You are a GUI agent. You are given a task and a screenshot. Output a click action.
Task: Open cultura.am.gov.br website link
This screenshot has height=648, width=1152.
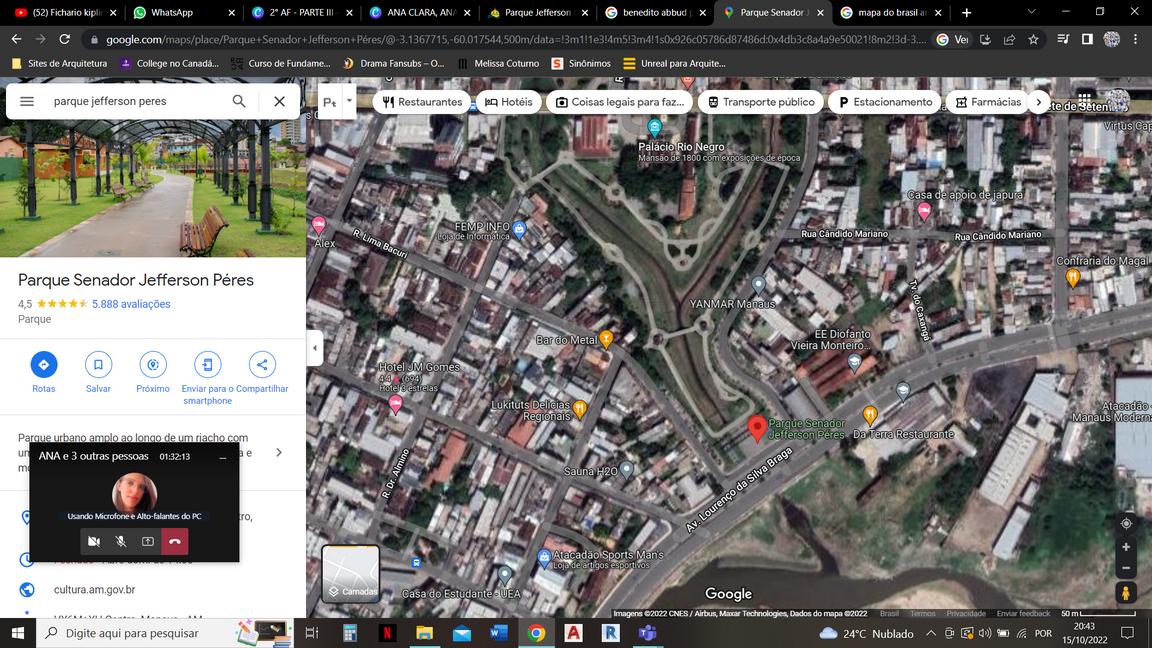[94, 589]
